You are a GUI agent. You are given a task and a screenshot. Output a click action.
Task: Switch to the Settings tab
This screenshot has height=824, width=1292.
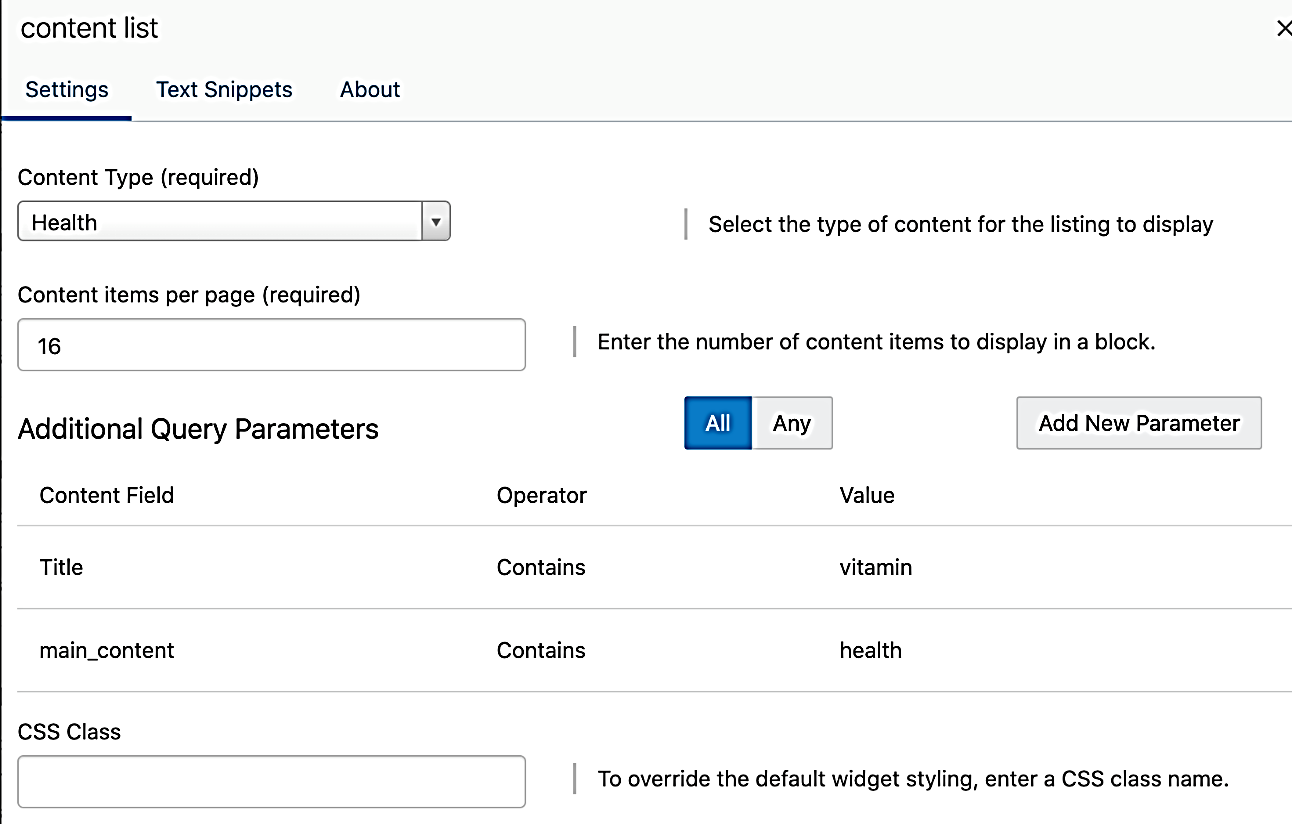(x=67, y=90)
